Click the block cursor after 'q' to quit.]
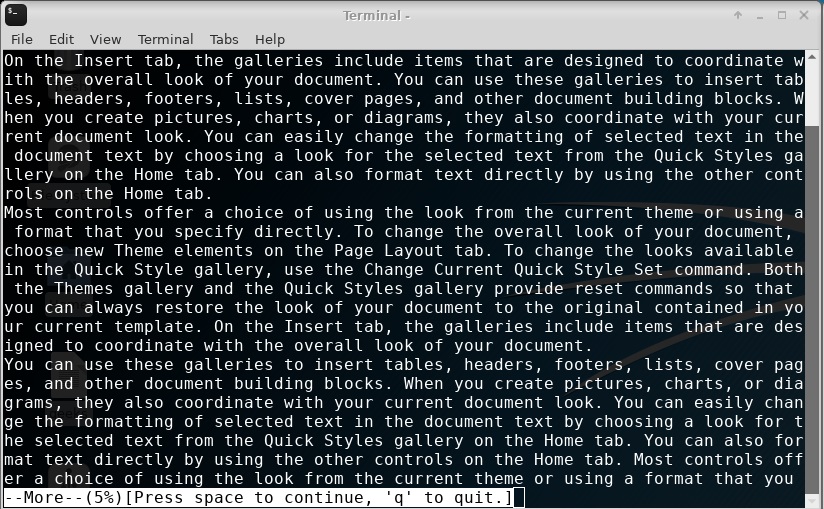This screenshot has width=824, height=509. pos(519,498)
